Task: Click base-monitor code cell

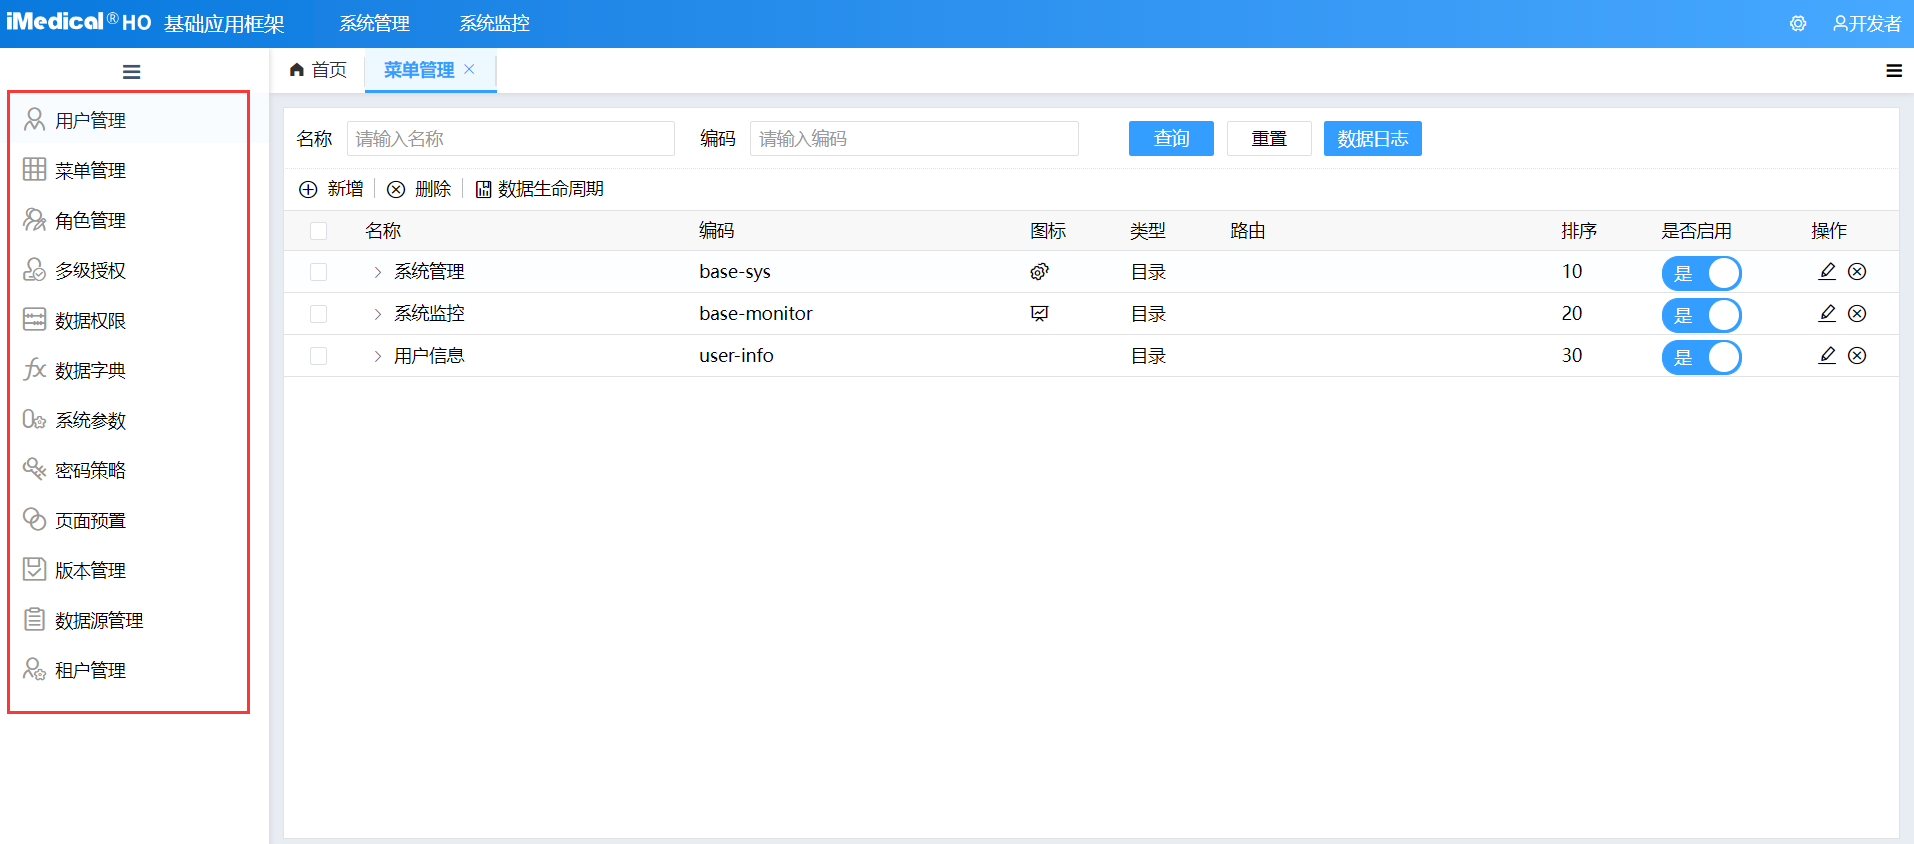Action: [756, 314]
